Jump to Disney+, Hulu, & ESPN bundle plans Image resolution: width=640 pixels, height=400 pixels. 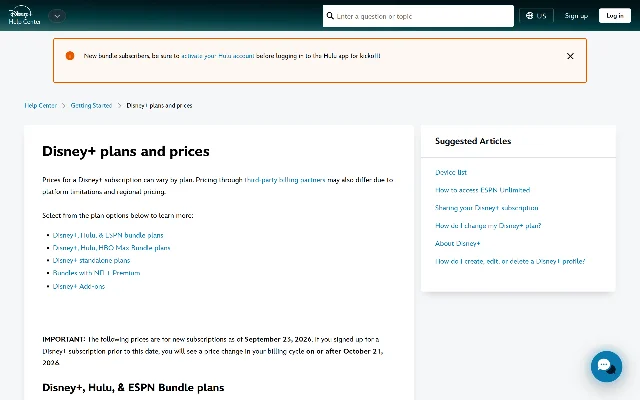[x=108, y=235]
